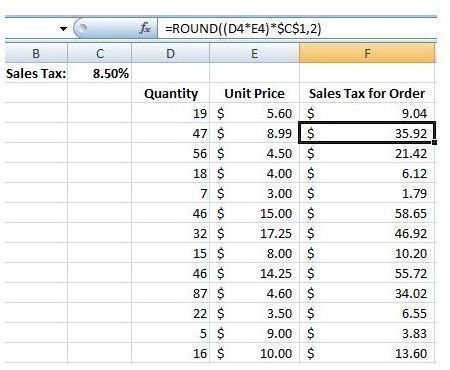This screenshot has width=450, height=370.
Task: Click the Quantity header cell
Action: [170, 93]
